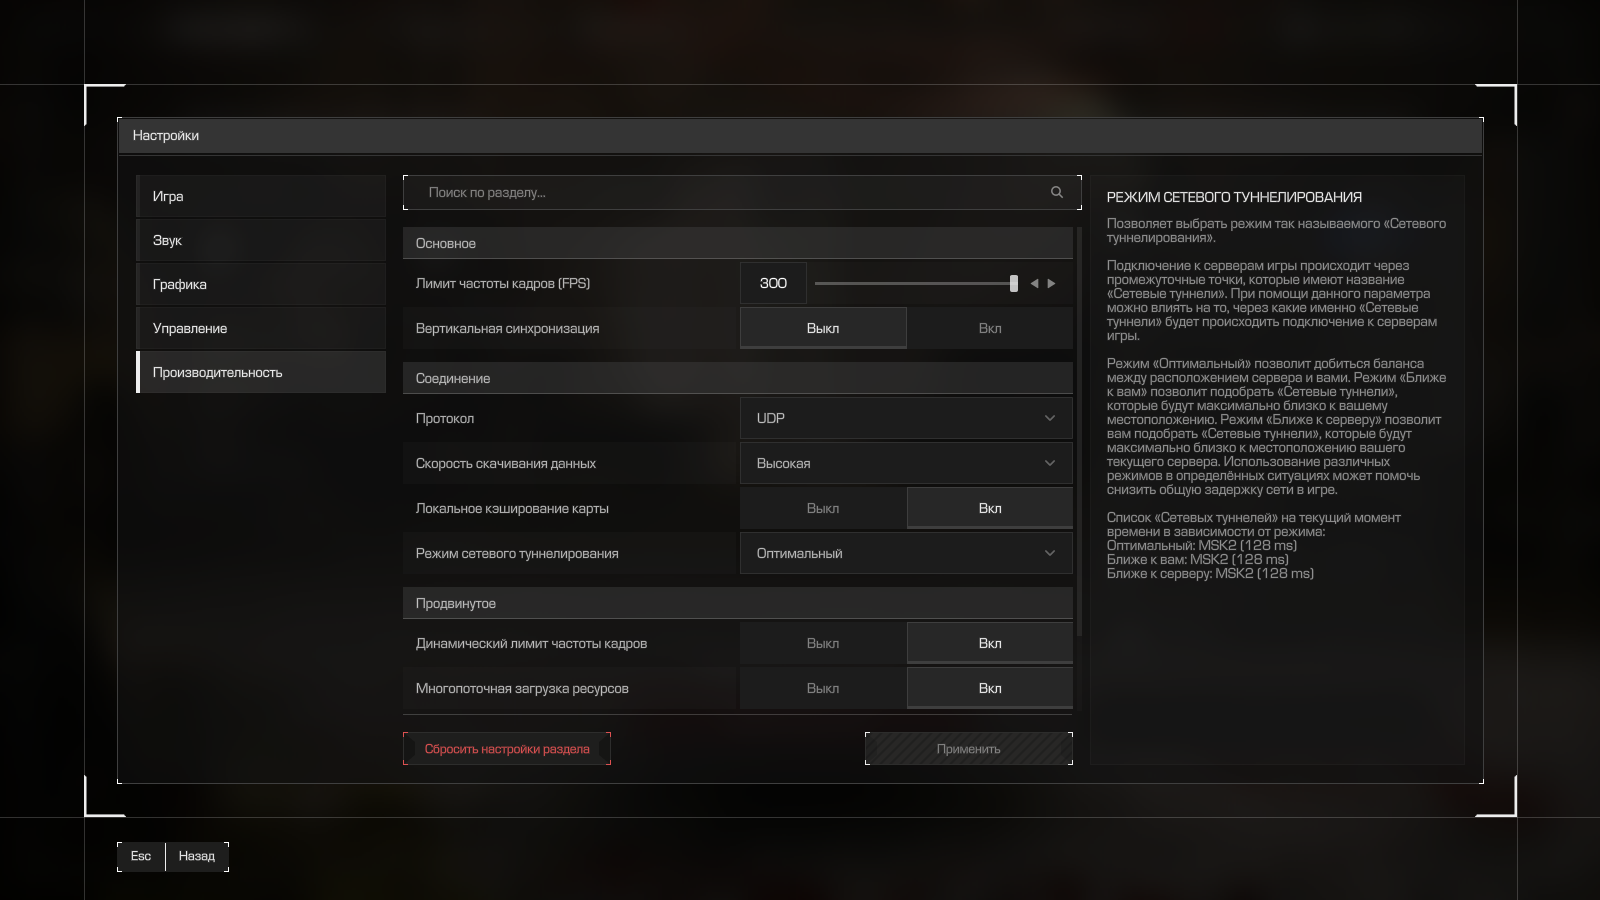Click the Соединение section header
Viewport: 1600px width, 900px height.
click(738, 378)
